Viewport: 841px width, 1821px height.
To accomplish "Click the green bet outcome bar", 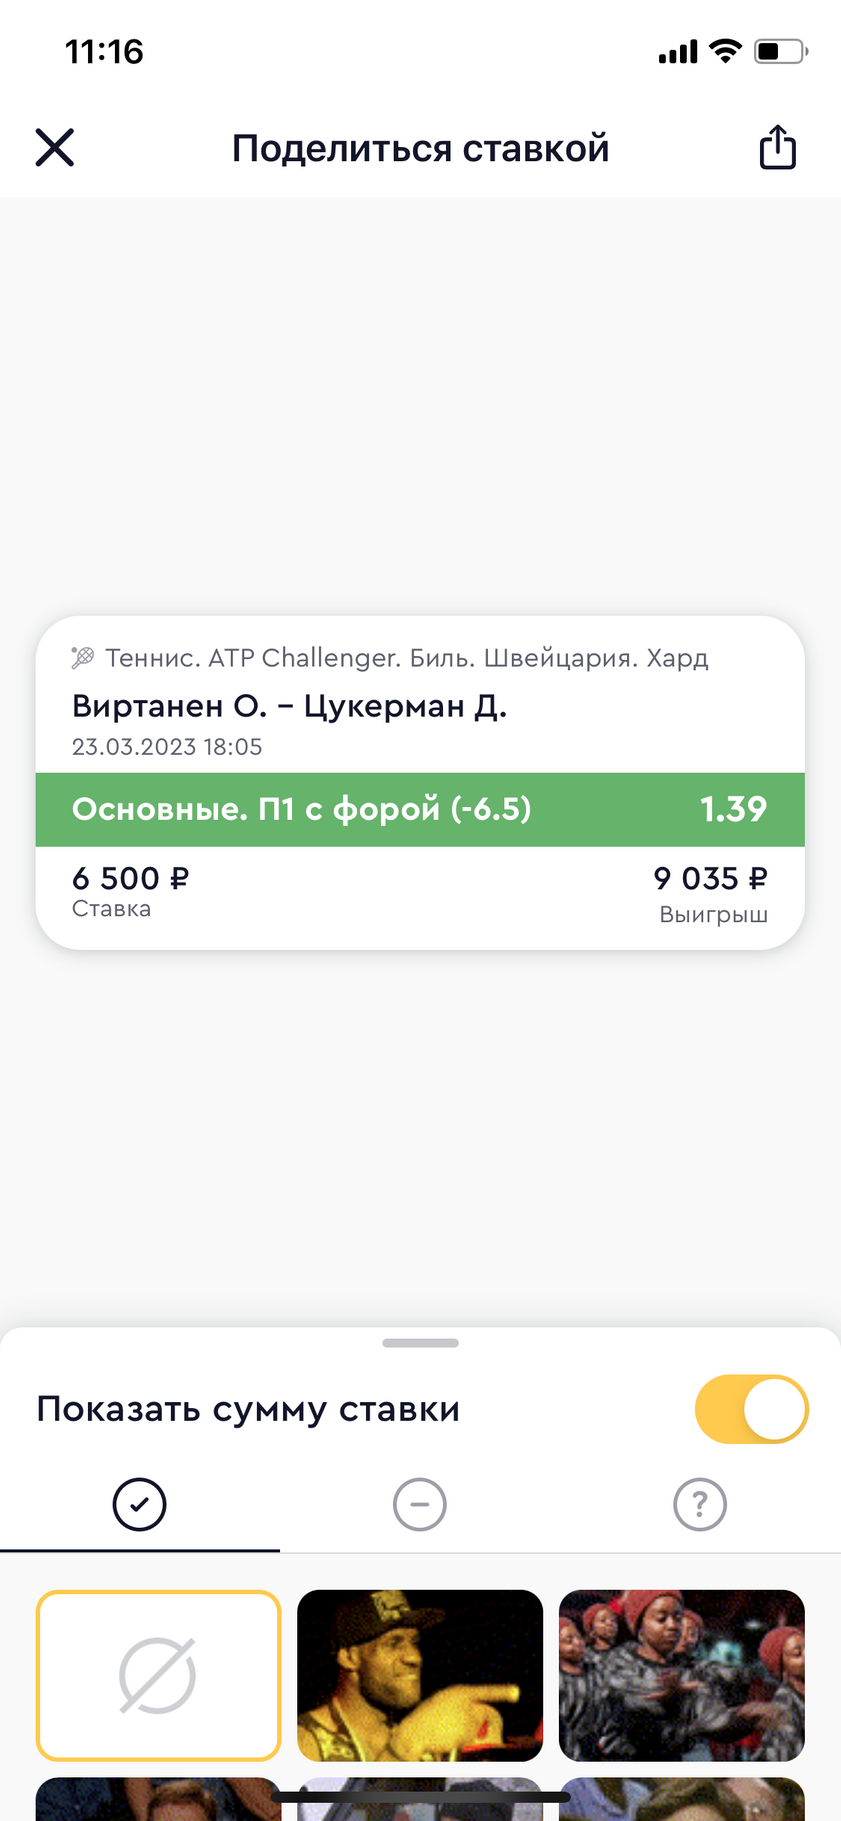I will (420, 809).
